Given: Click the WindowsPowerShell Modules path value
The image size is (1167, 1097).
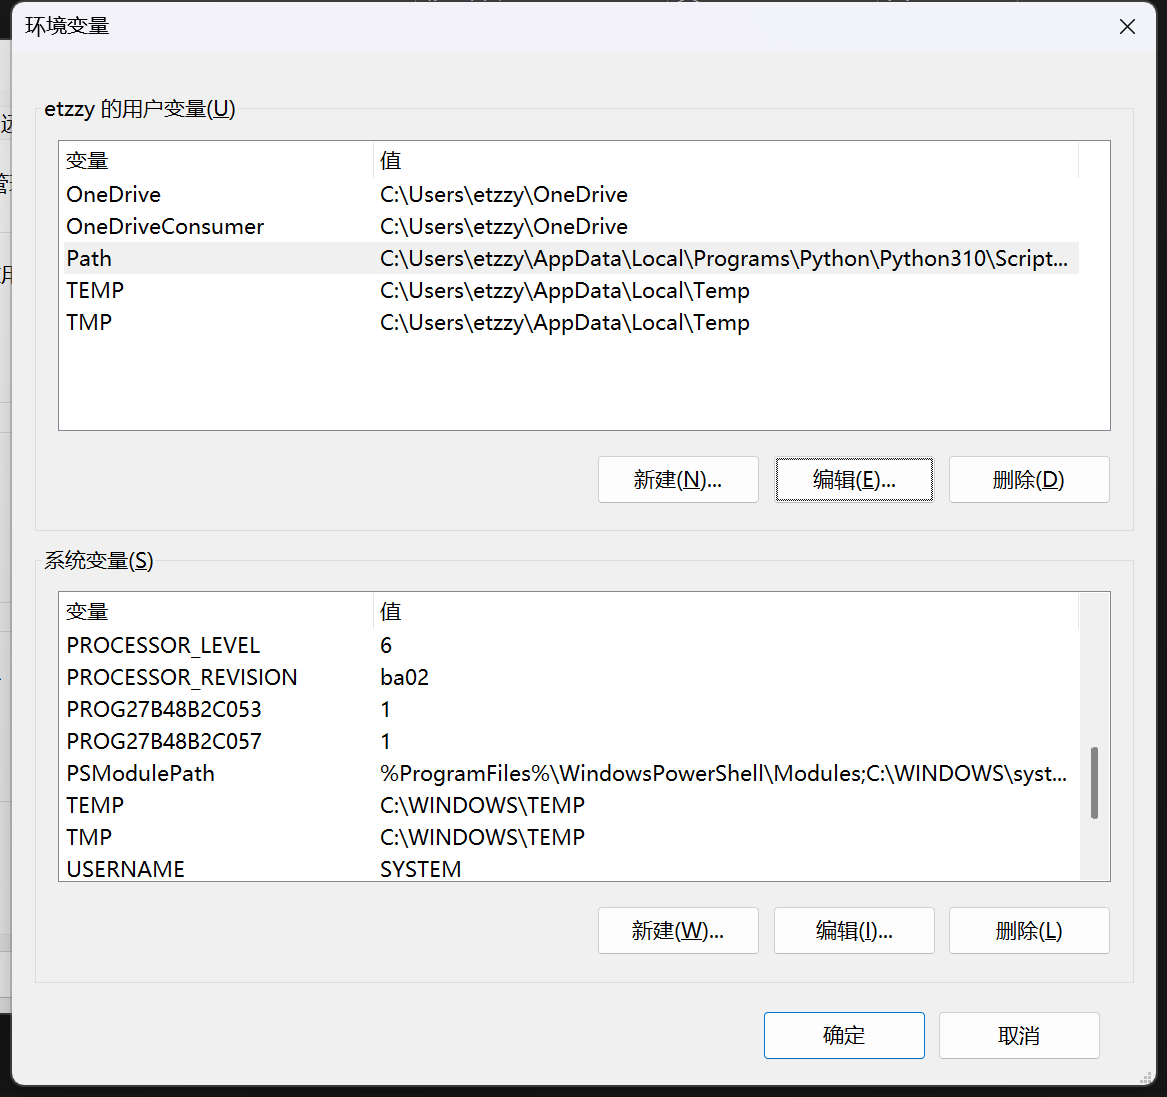Looking at the screenshot, I should coord(723,773).
